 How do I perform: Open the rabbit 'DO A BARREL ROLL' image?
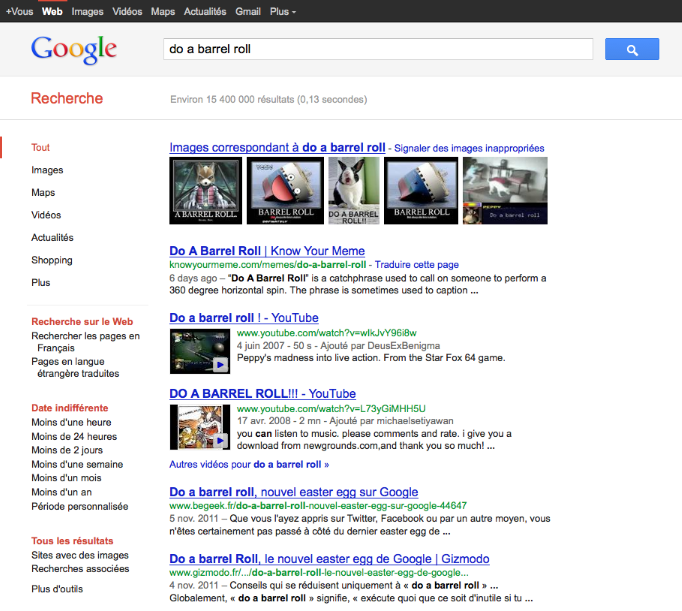pos(354,191)
